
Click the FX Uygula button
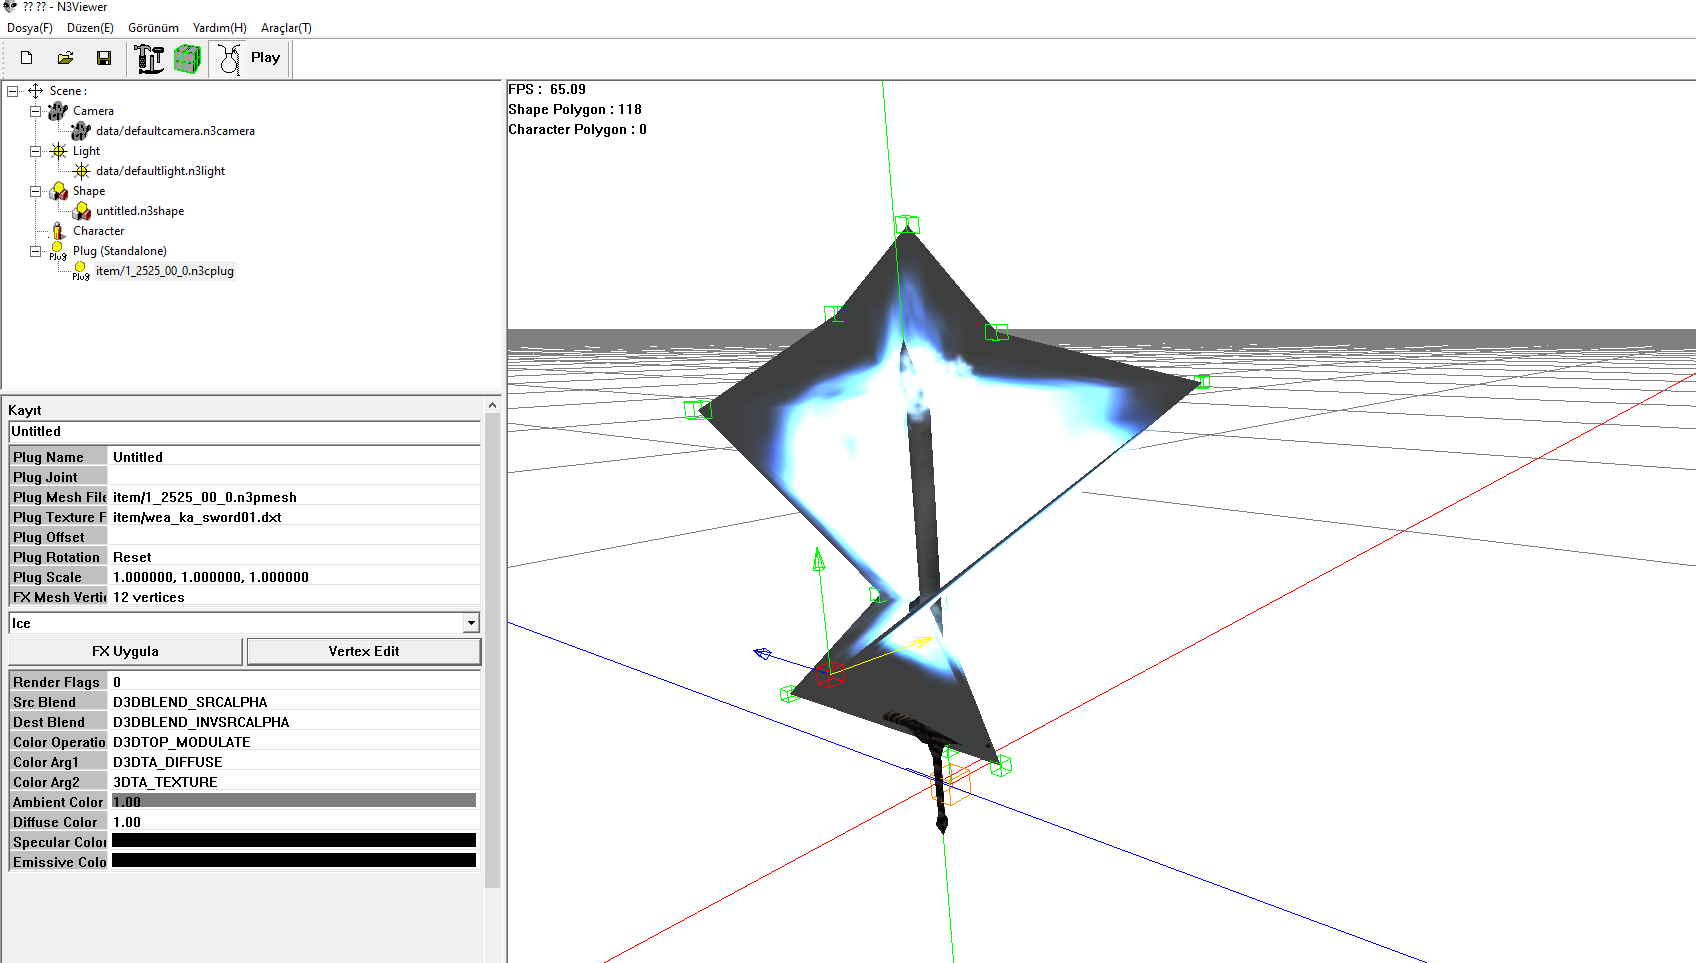point(125,651)
